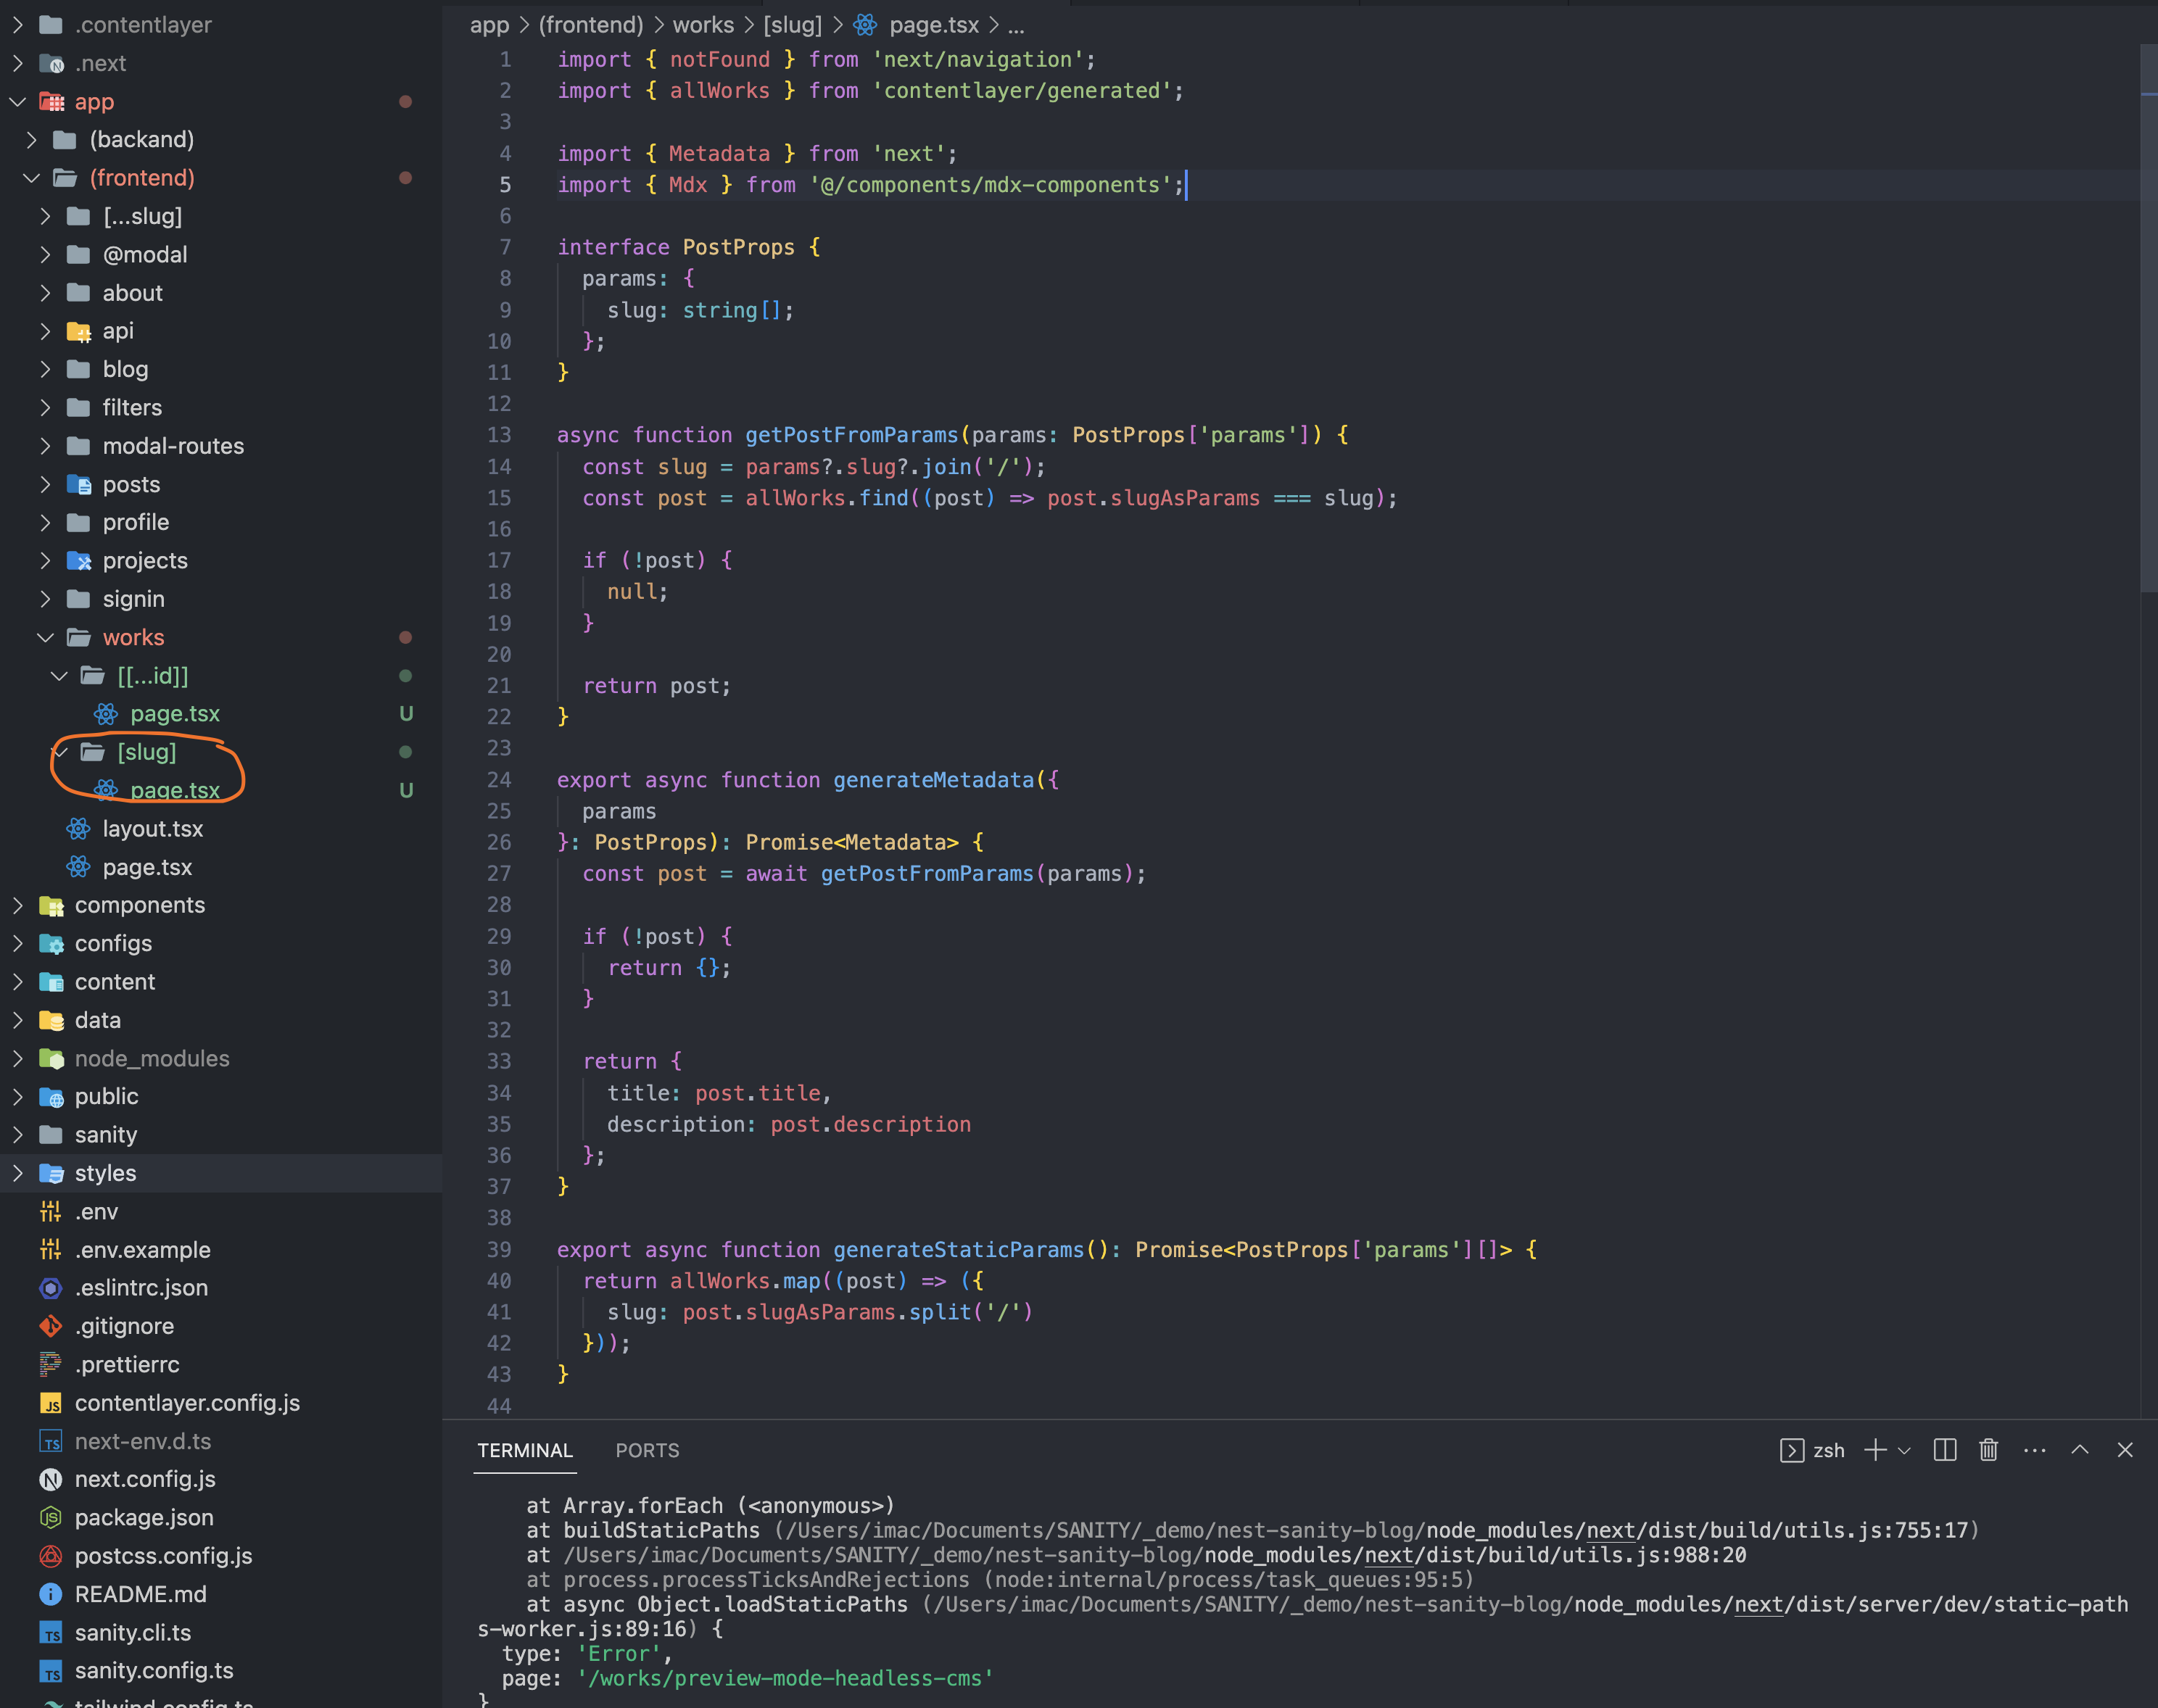Click the TypeScript icon next to sanity.cli.ts
2158x1708 pixels.
tap(51, 1632)
